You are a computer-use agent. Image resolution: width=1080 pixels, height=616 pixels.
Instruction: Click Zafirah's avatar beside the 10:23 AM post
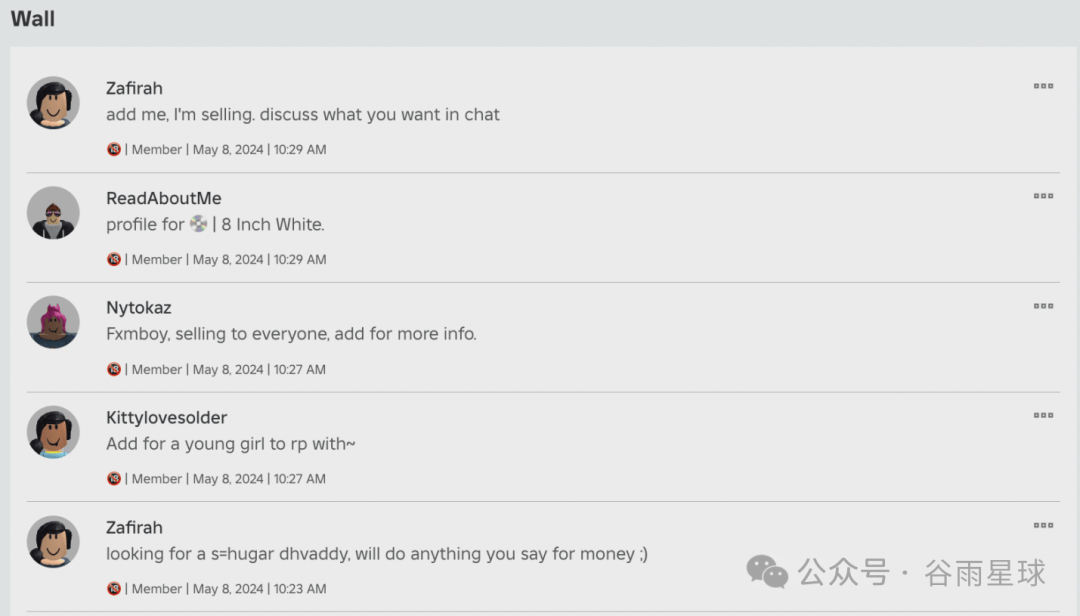[x=53, y=542]
